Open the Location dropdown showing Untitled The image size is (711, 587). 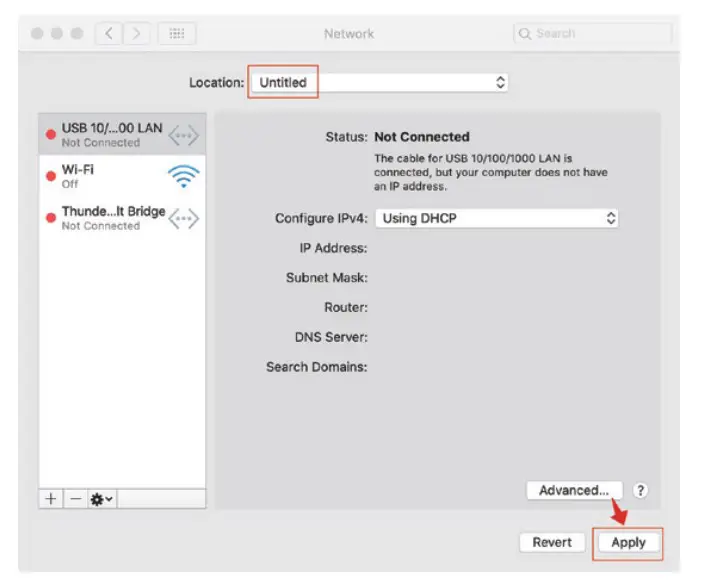pos(380,82)
